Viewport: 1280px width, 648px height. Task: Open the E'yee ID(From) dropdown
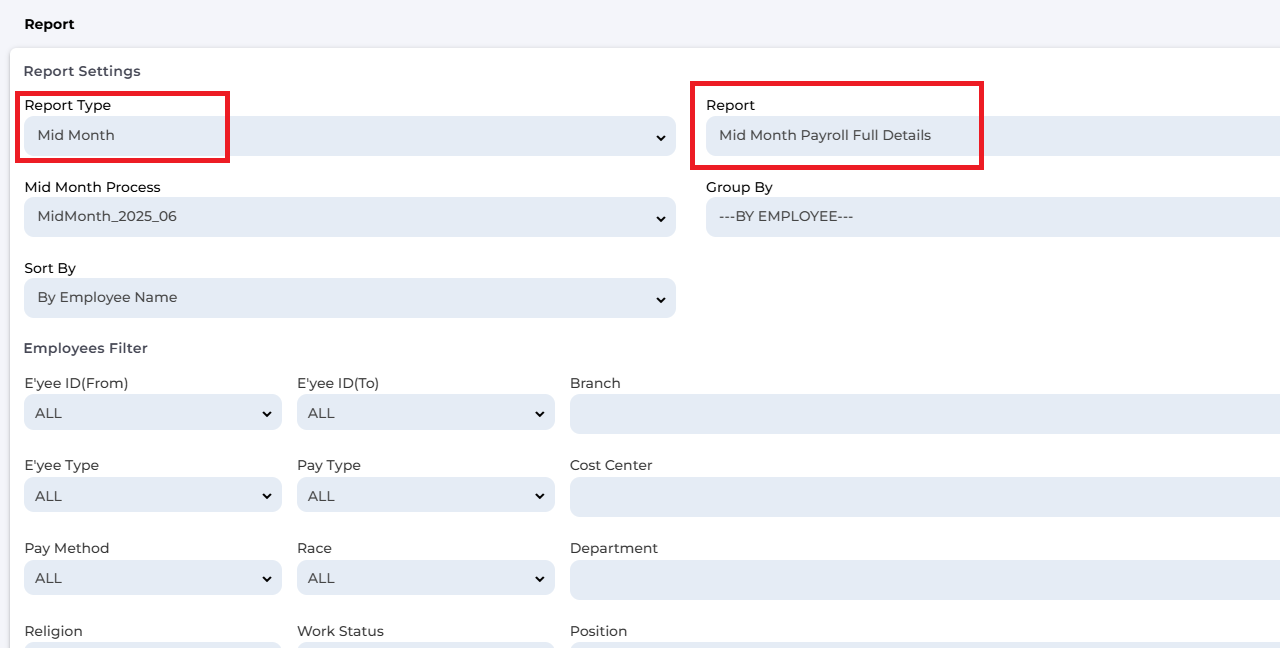152,413
